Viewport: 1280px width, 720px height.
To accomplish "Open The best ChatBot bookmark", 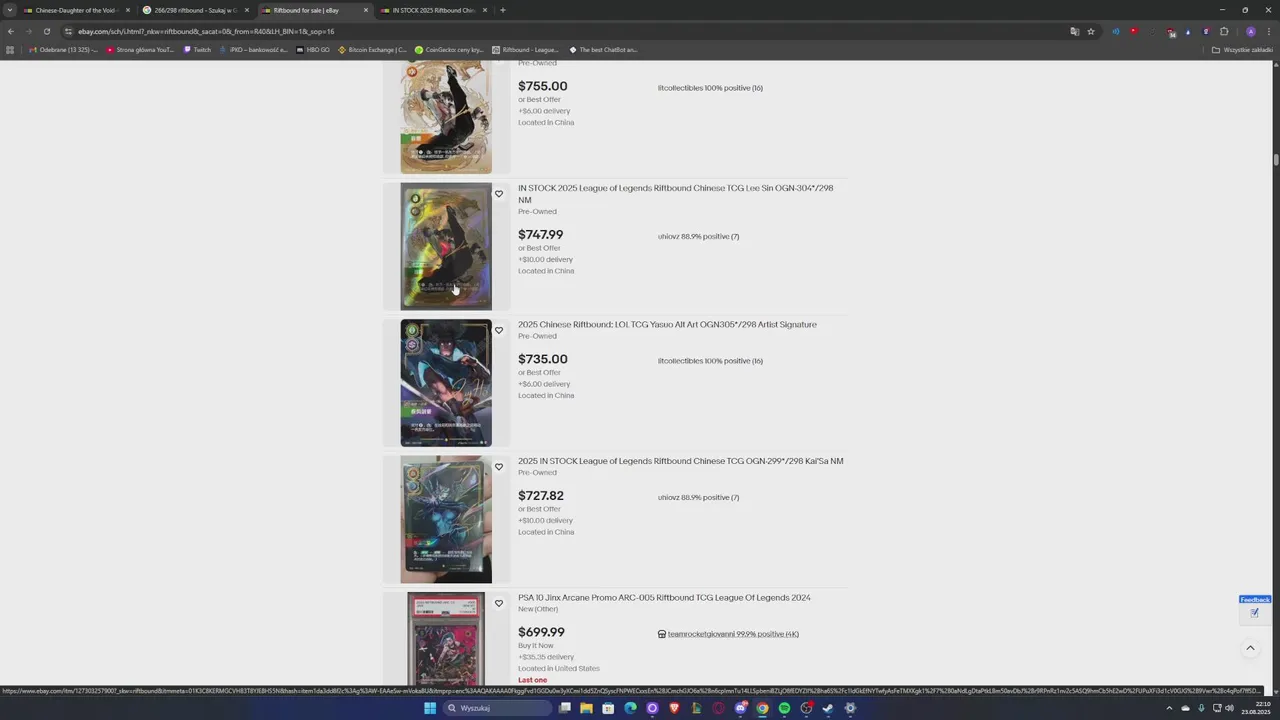I will 603,49.
